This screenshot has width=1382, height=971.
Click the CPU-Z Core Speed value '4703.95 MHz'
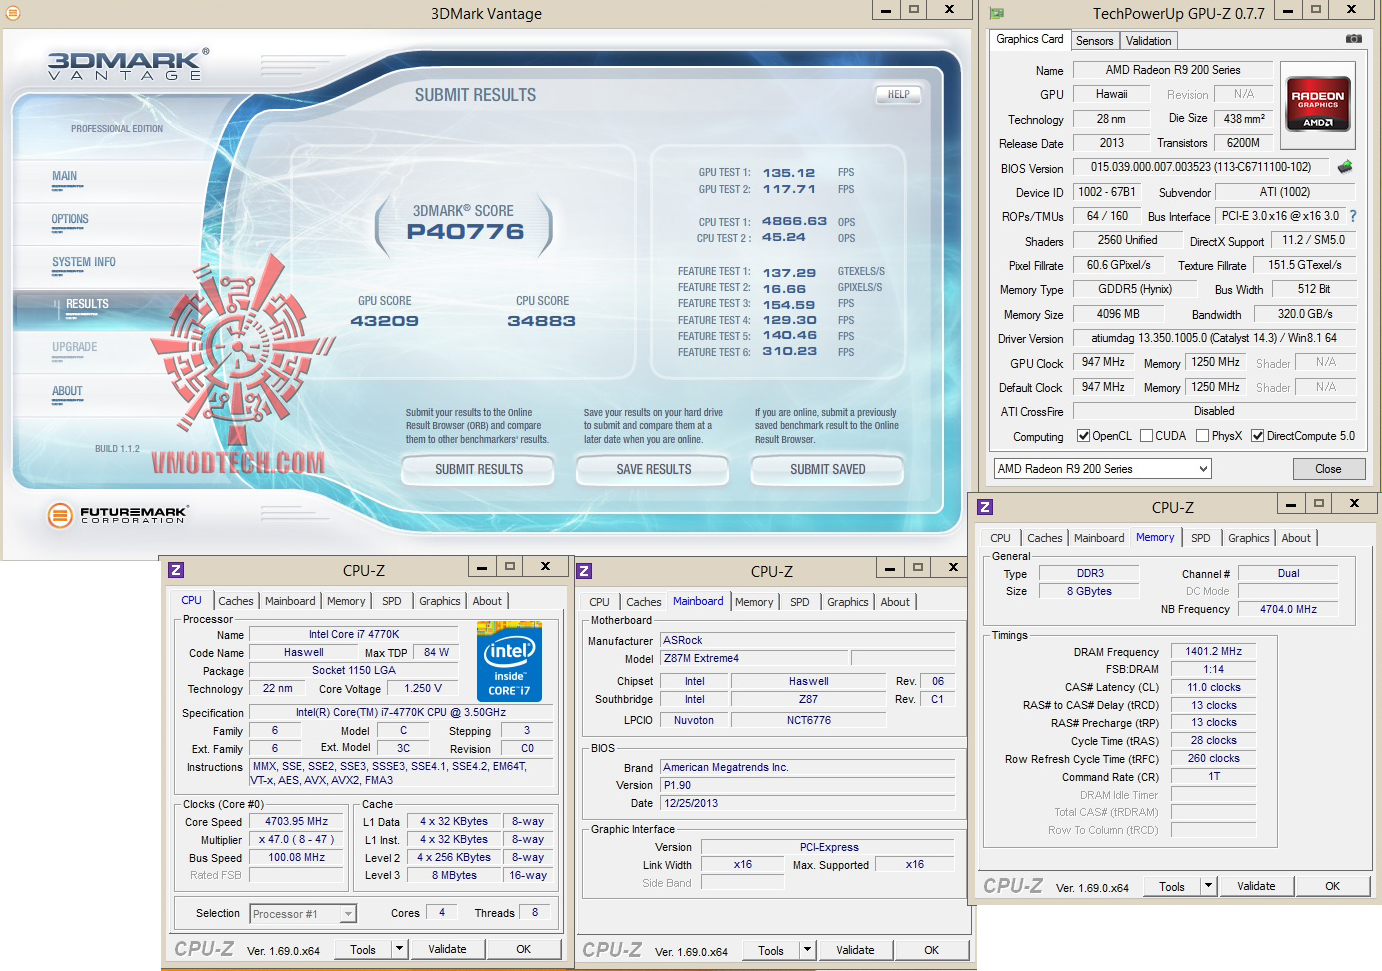[297, 821]
